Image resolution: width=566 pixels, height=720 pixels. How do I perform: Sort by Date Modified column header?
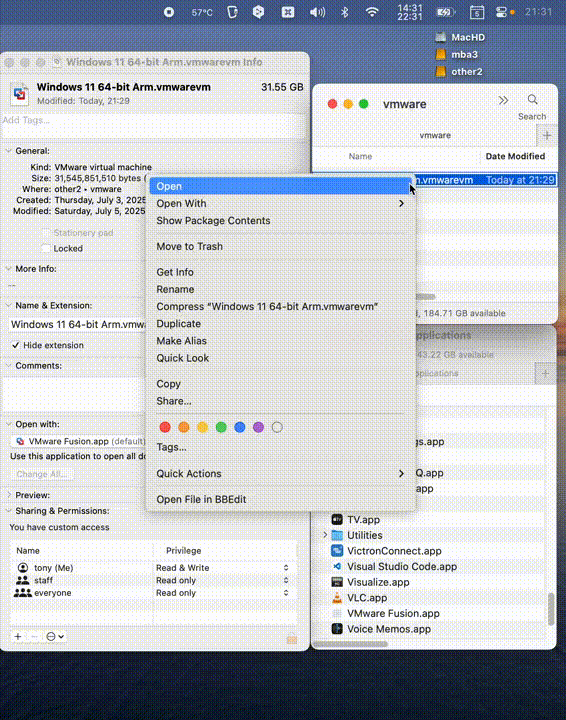coord(515,156)
